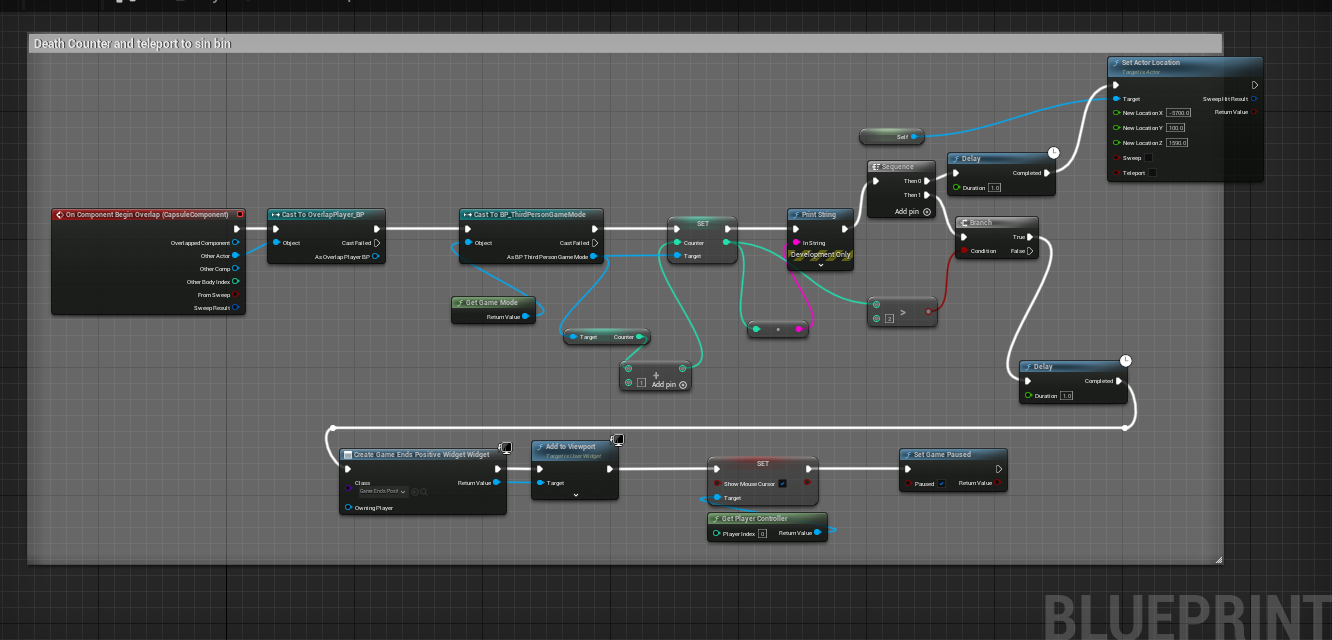Uncheck Show Mouse Cursor on SET node
The image size is (1332, 640).
coord(782,483)
